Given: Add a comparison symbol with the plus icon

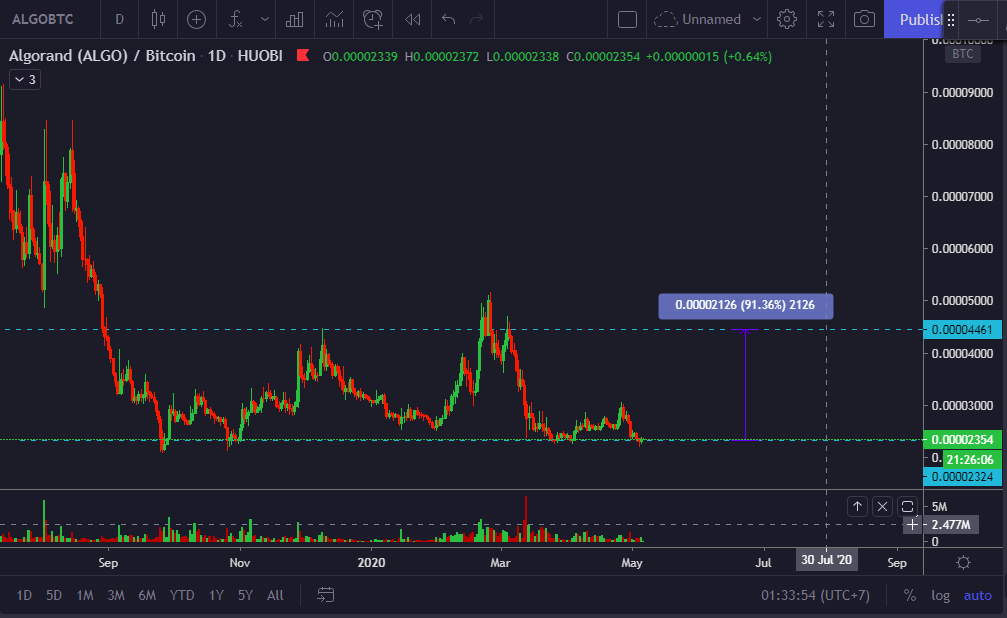Looking at the screenshot, I should pyautogui.click(x=196, y=19).
